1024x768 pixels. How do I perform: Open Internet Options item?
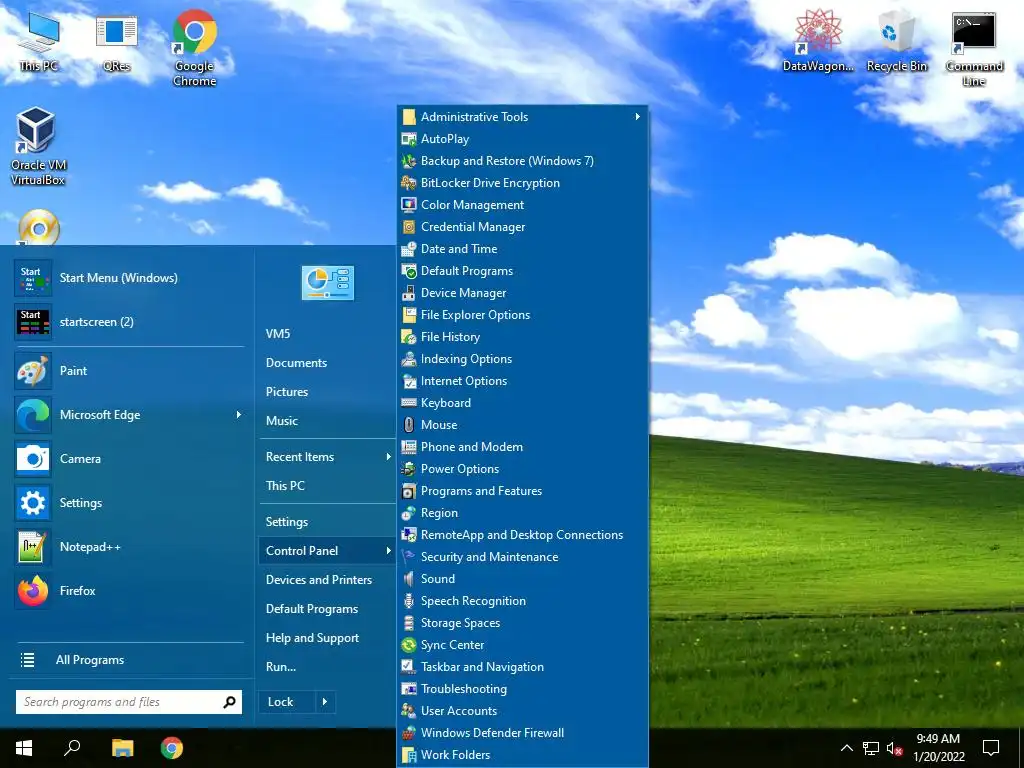click(522, 381)
